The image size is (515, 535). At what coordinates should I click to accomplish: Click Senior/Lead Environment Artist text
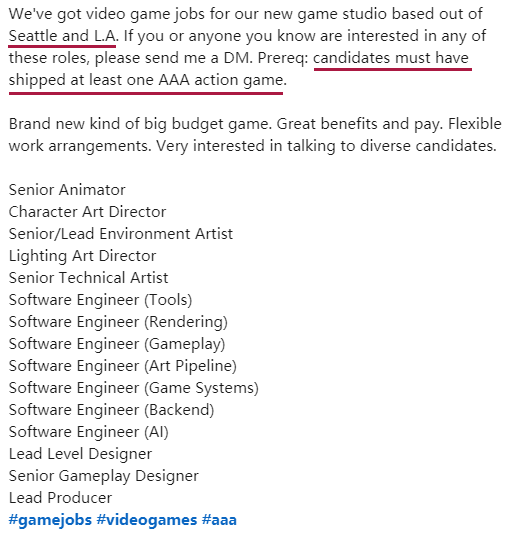(x=121, y=234)
